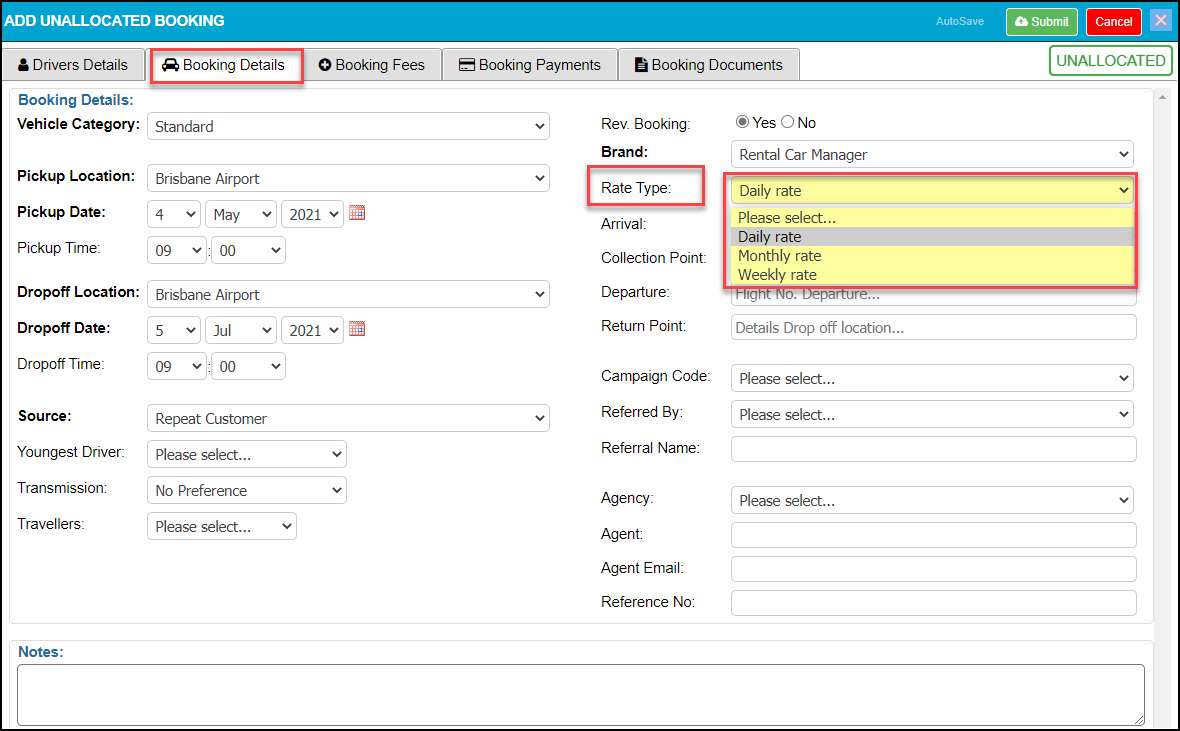Open the Dropoff Time hour dropdown
This screenshot has height=731, width=1180.
(x=177, y=367)
